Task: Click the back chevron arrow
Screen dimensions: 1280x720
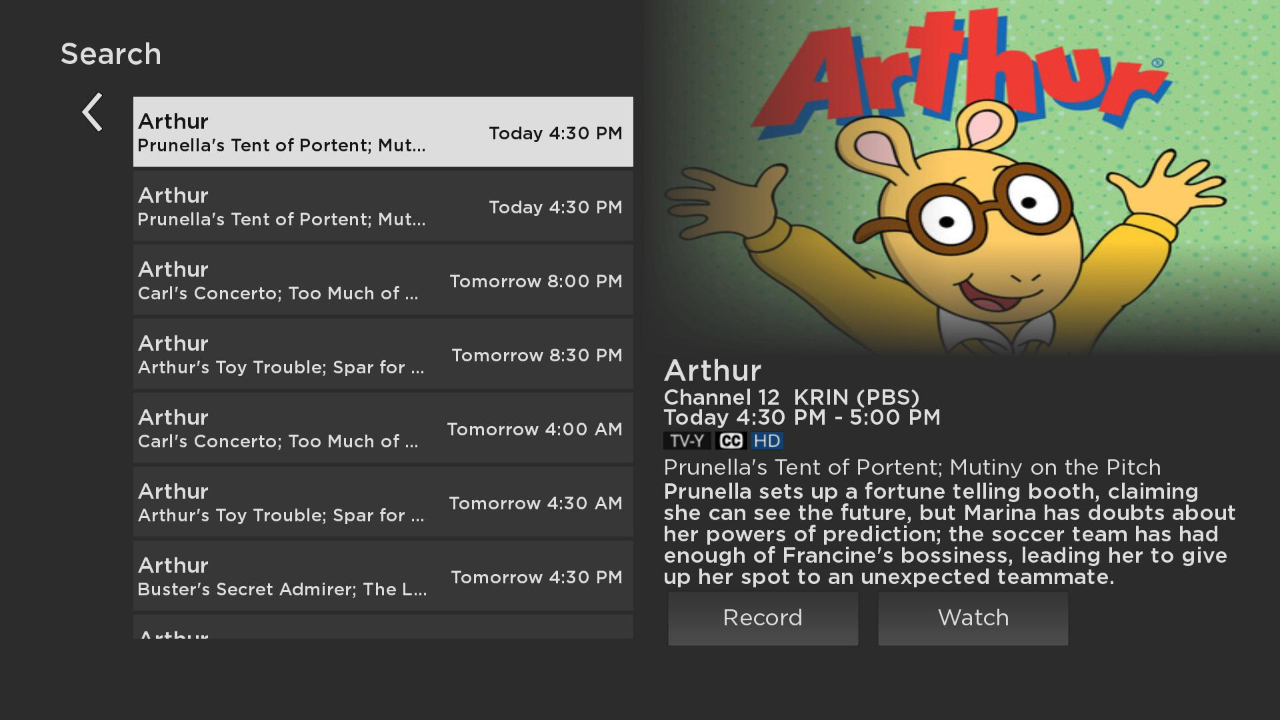Action: click(x=92, y=113)
